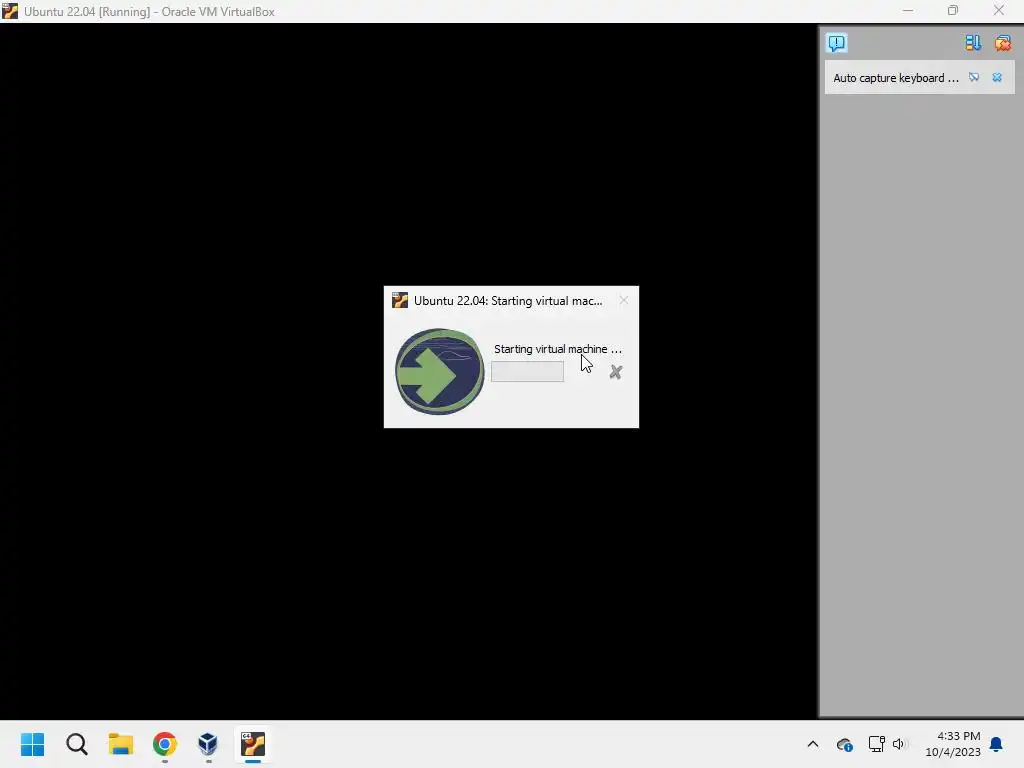
Task: Click the Starting virtual machine label
Action: 558,349
